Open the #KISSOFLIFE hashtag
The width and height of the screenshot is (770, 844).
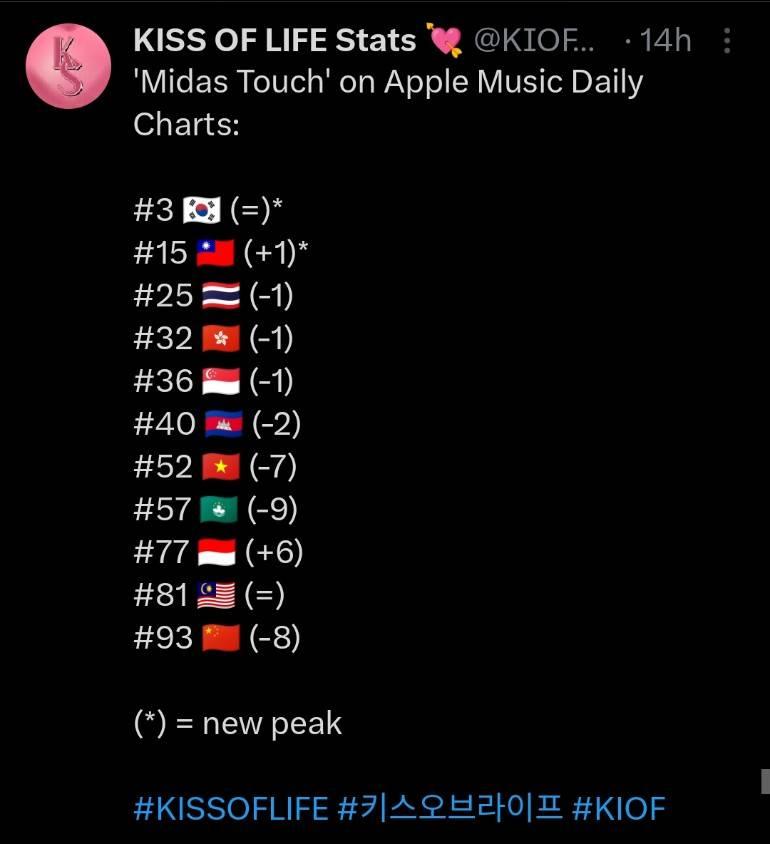231,808
